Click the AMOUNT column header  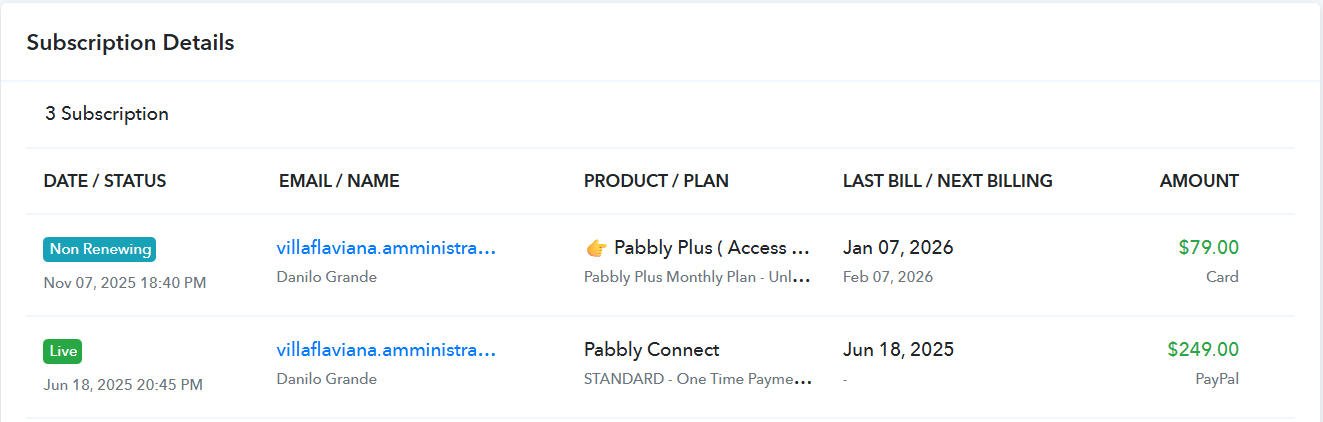pos(1199,181)
